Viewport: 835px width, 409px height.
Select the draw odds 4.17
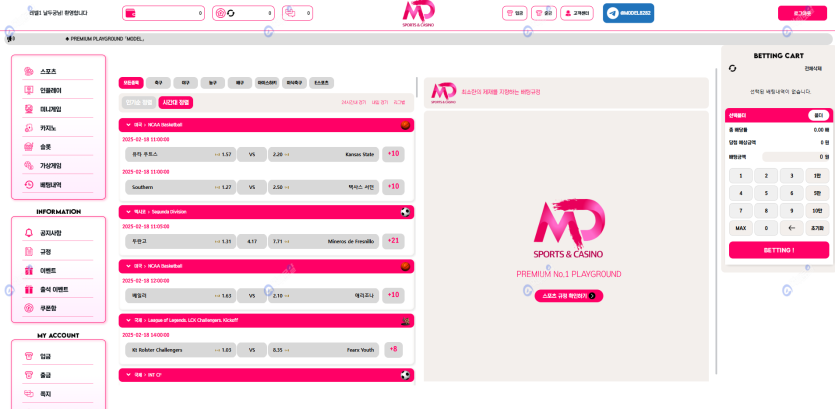click(252, 241)
